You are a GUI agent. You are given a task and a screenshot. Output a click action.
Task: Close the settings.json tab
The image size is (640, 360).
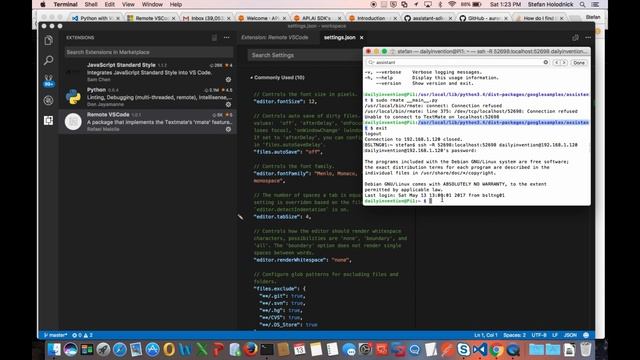click(x=361, y=38)
